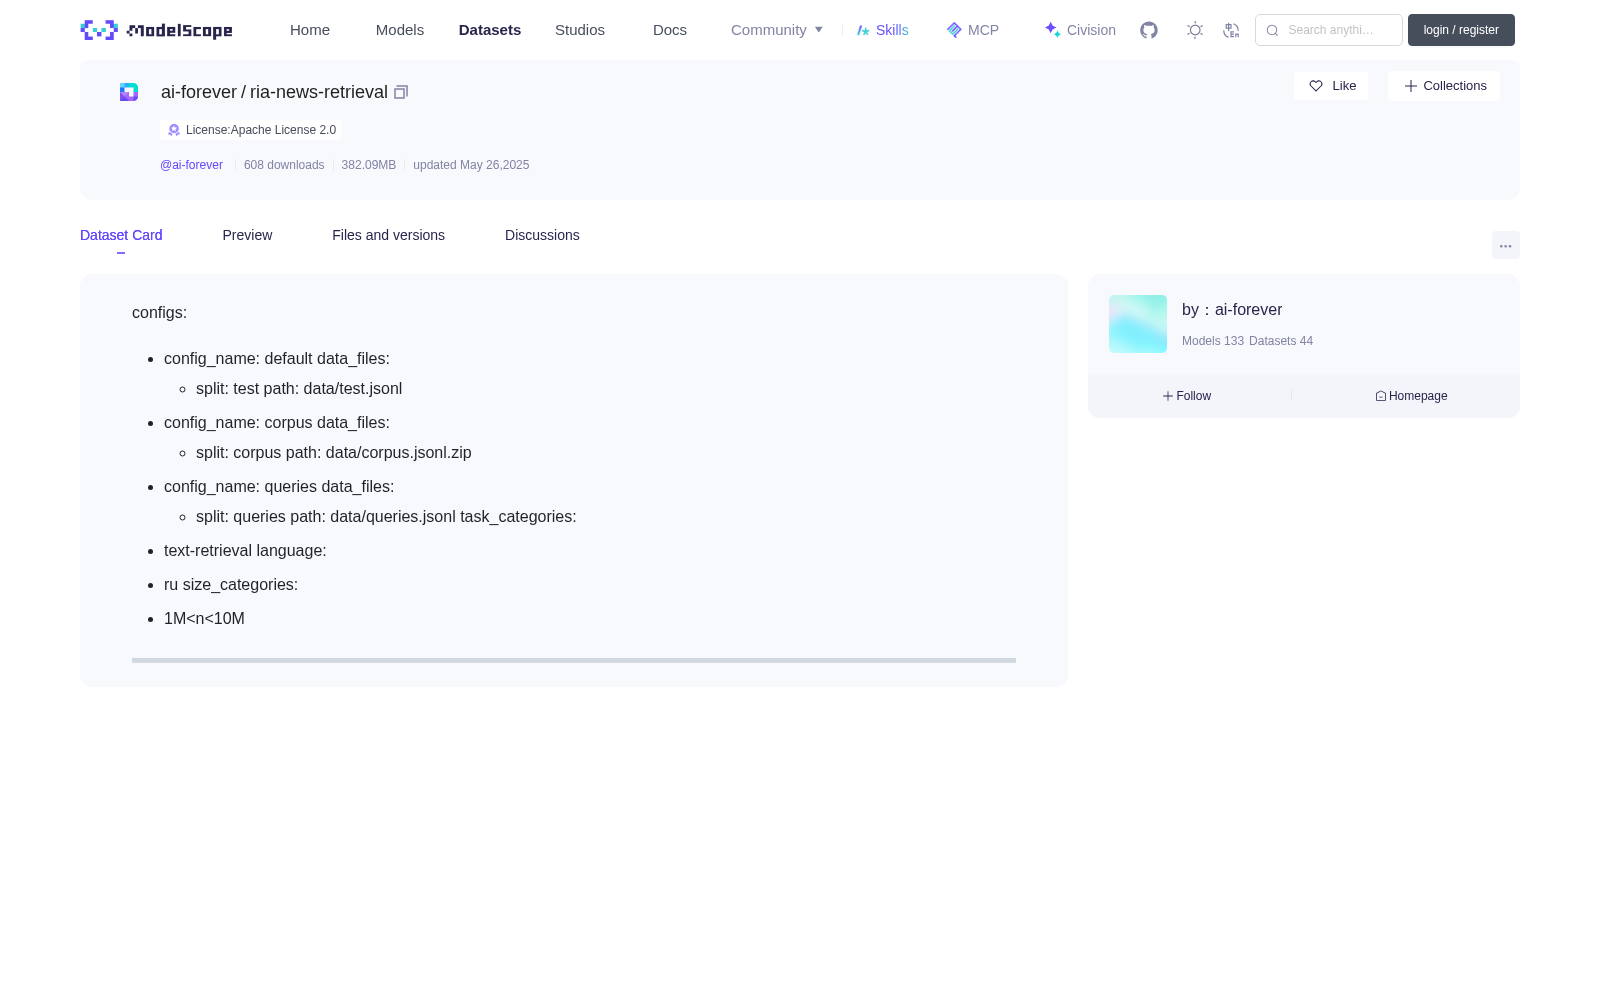
Task: Select the Dataset Card tab
Action: (121, 235)
